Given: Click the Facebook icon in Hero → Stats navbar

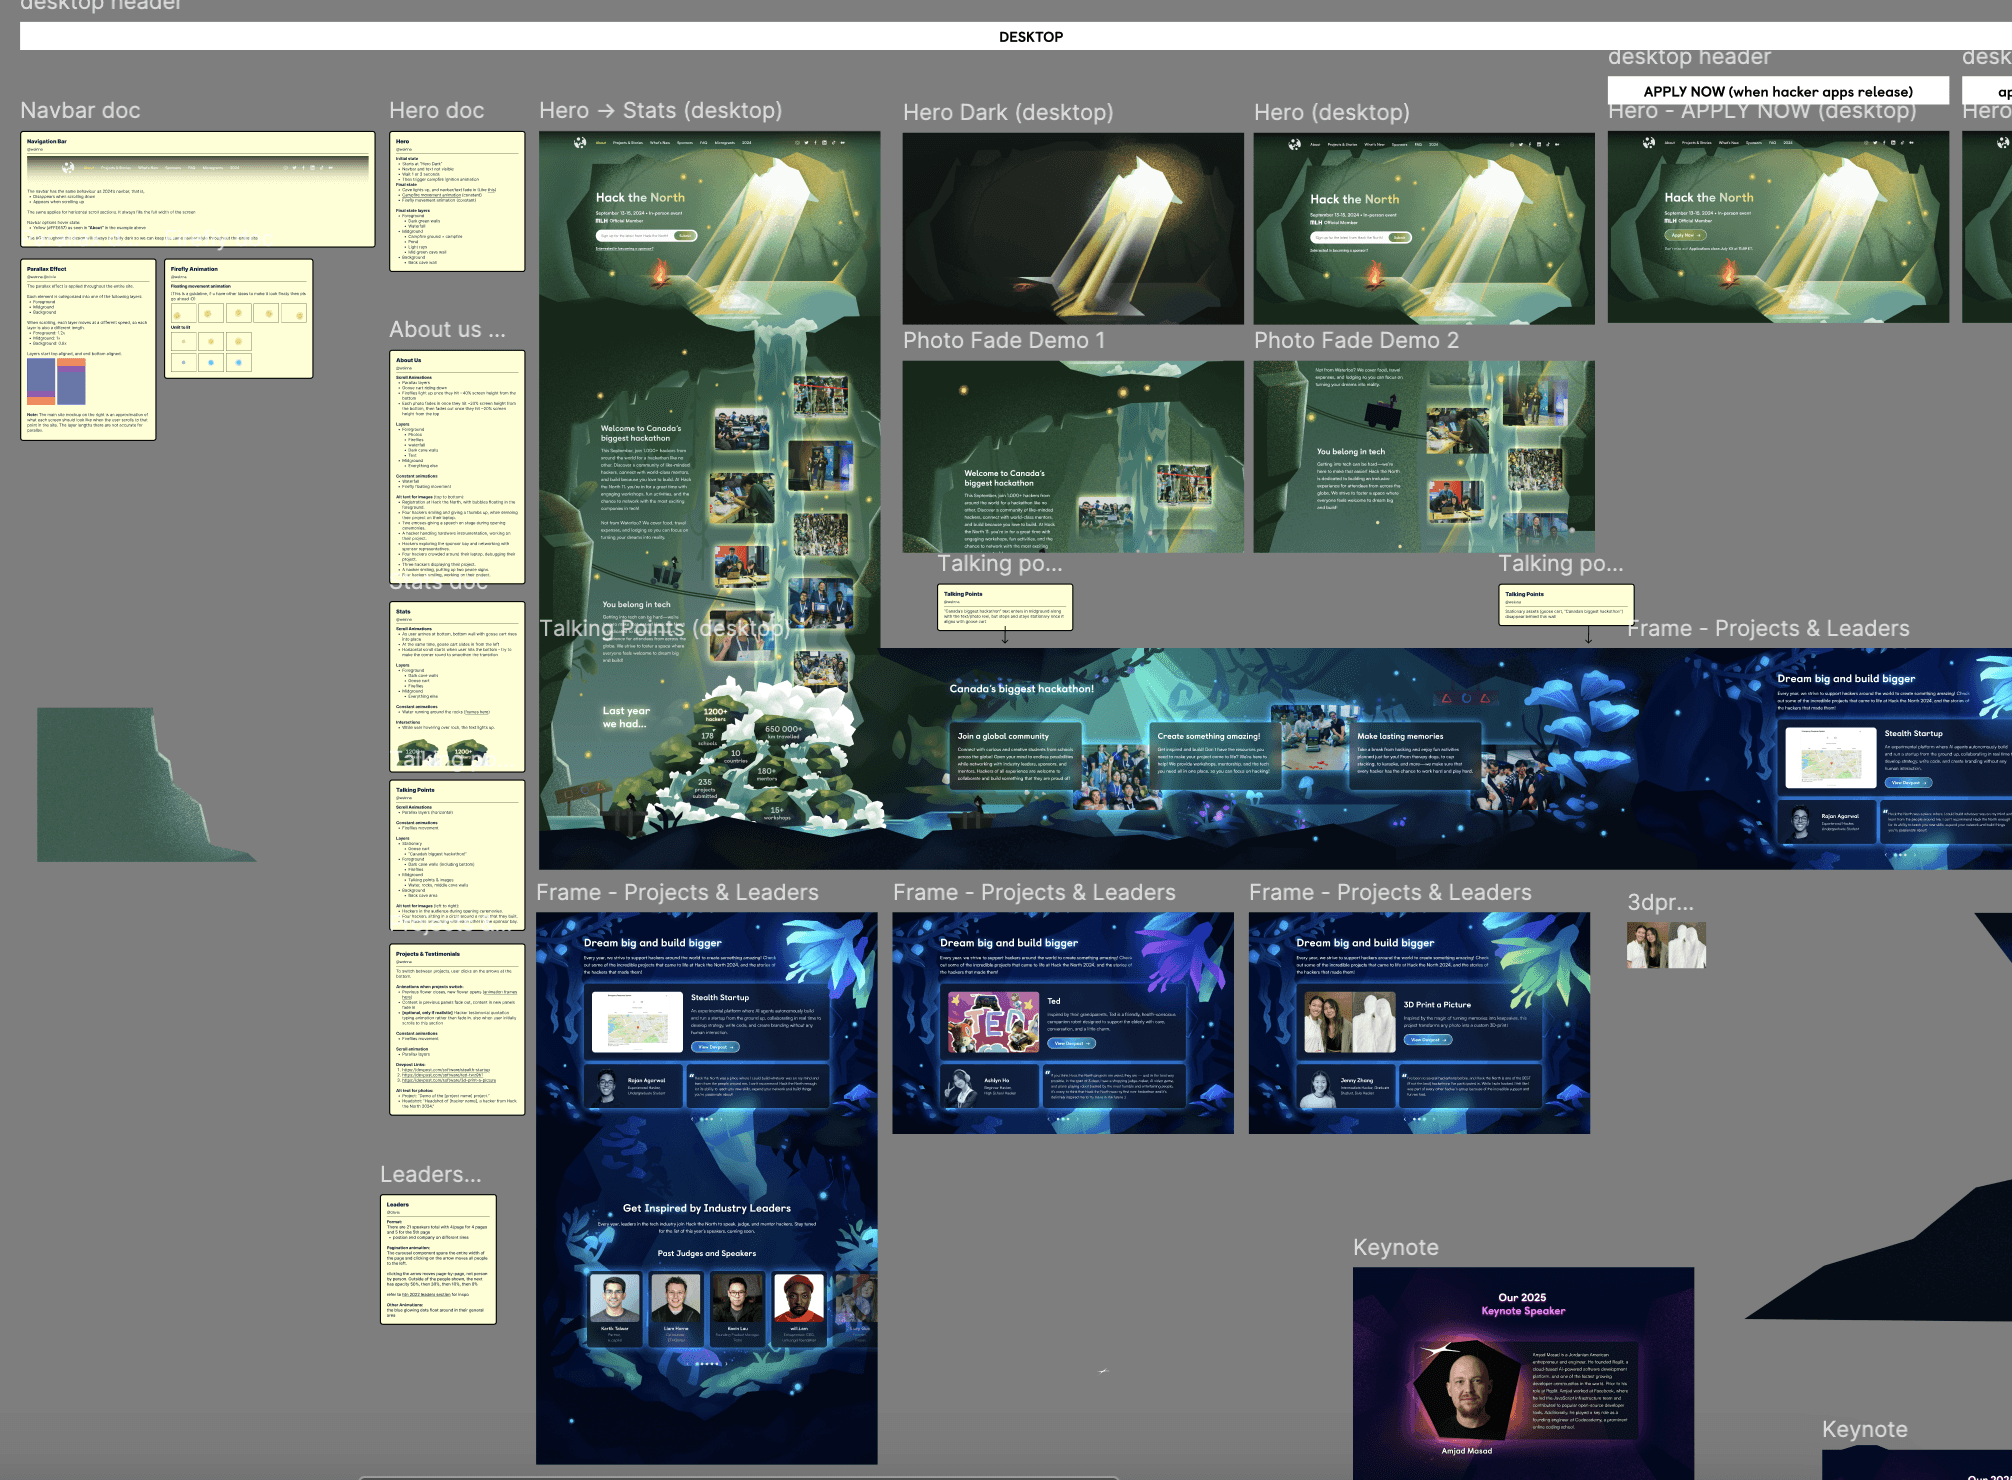Looking at the screenshot, I should coord(815,143).
